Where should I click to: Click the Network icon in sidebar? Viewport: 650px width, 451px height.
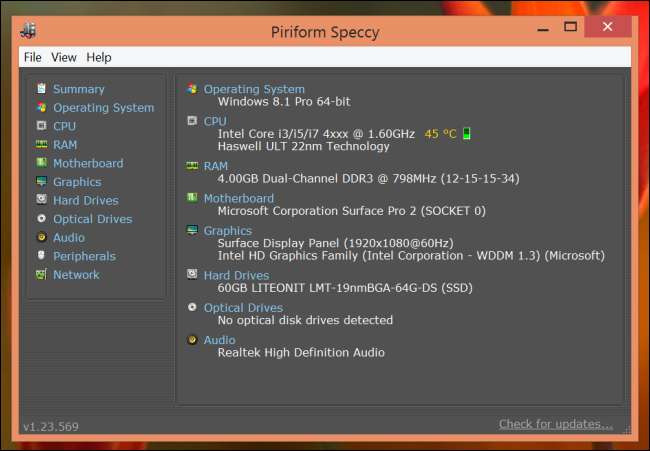[x=41, y=275]
